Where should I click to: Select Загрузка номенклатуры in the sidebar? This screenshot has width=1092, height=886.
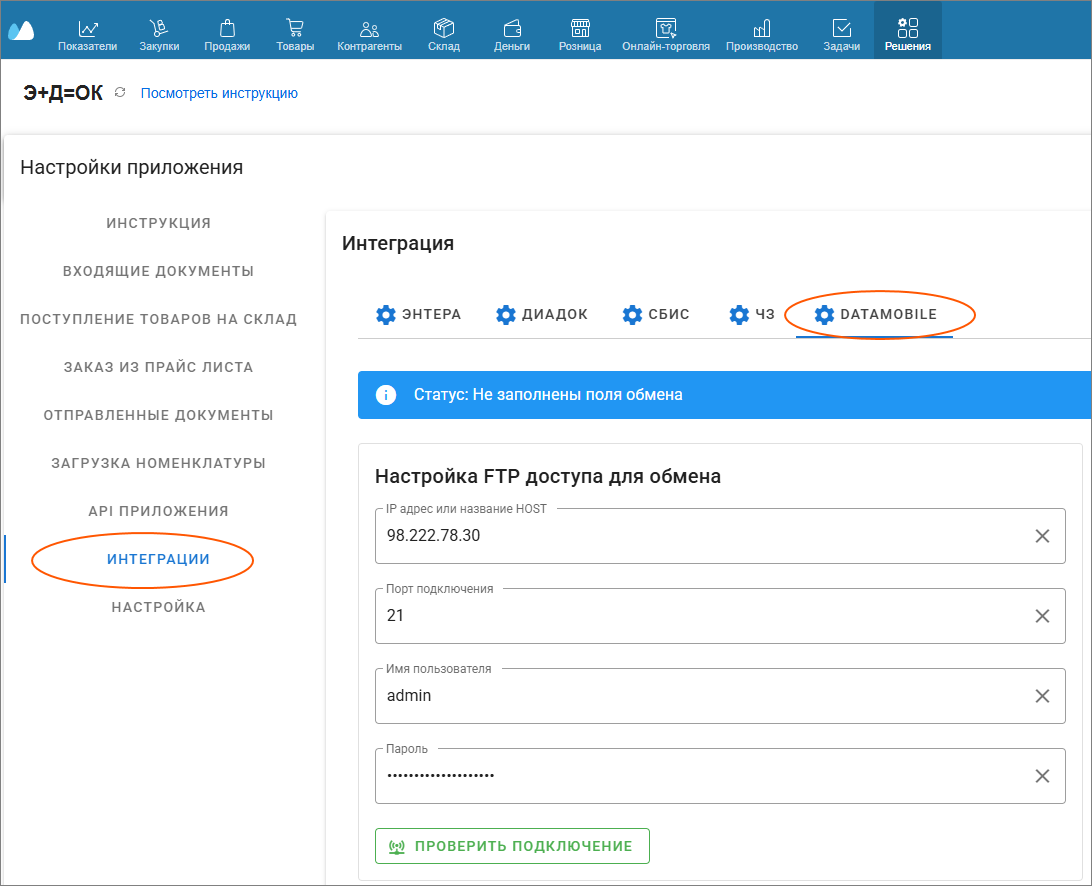tap(158, 463)
